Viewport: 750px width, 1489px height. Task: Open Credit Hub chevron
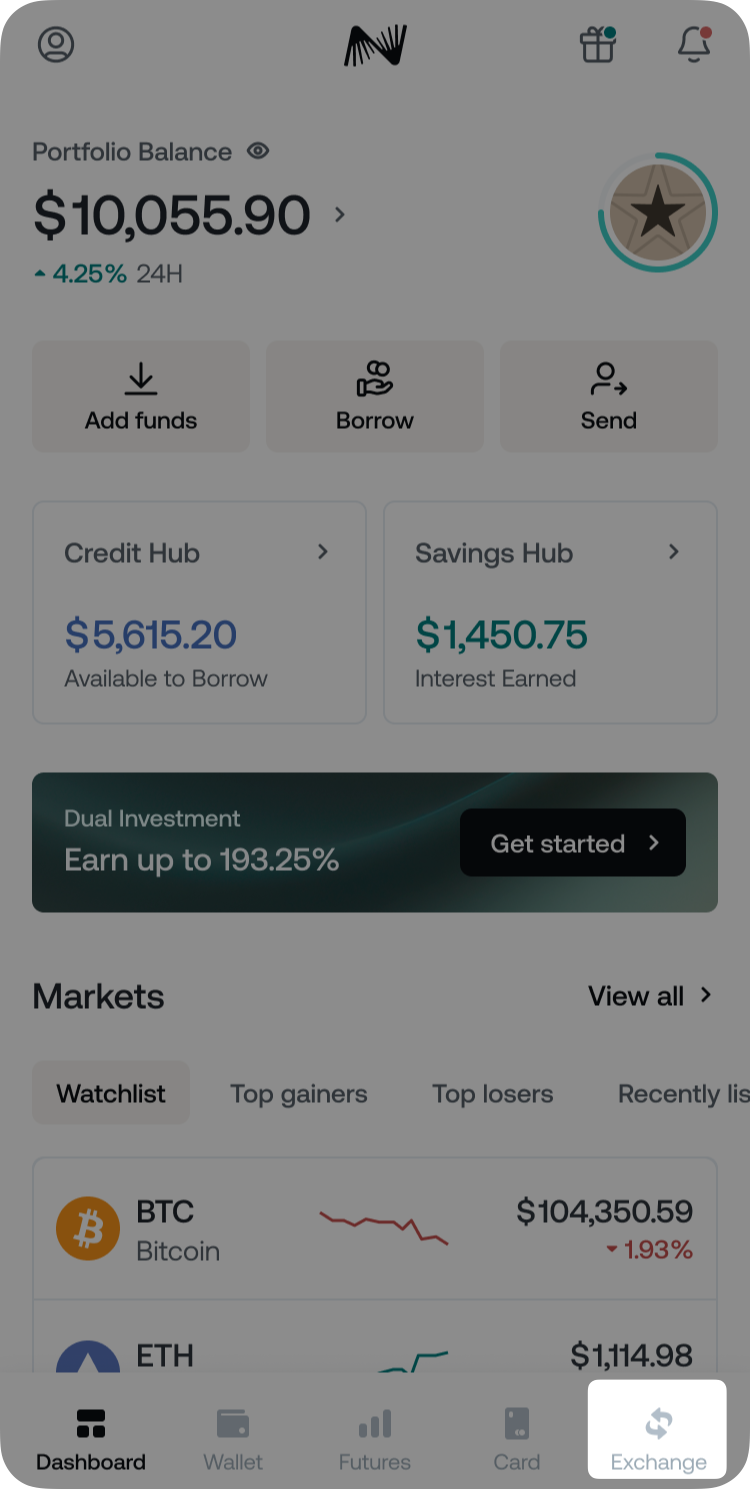tap(323, 552)
